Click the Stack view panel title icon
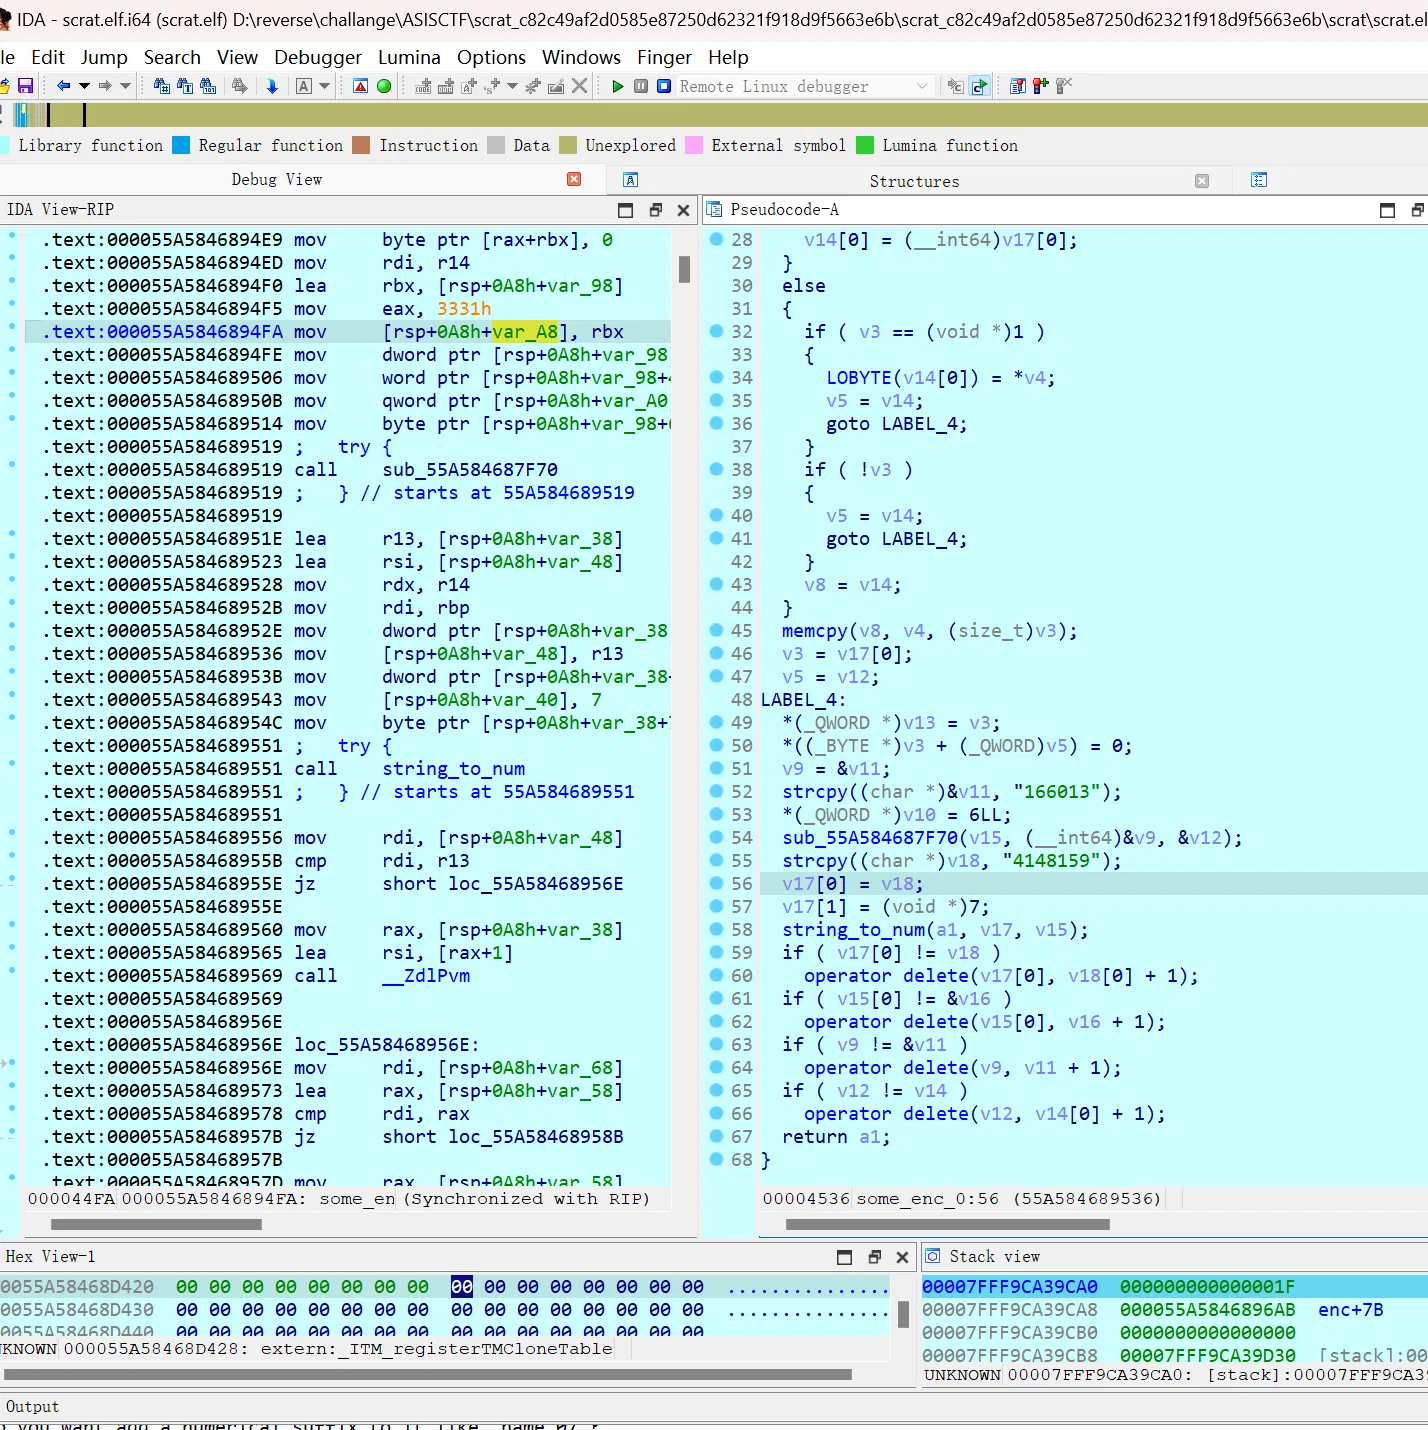The height and width of the screenshot is (1430, 1428). [932, 1256]
